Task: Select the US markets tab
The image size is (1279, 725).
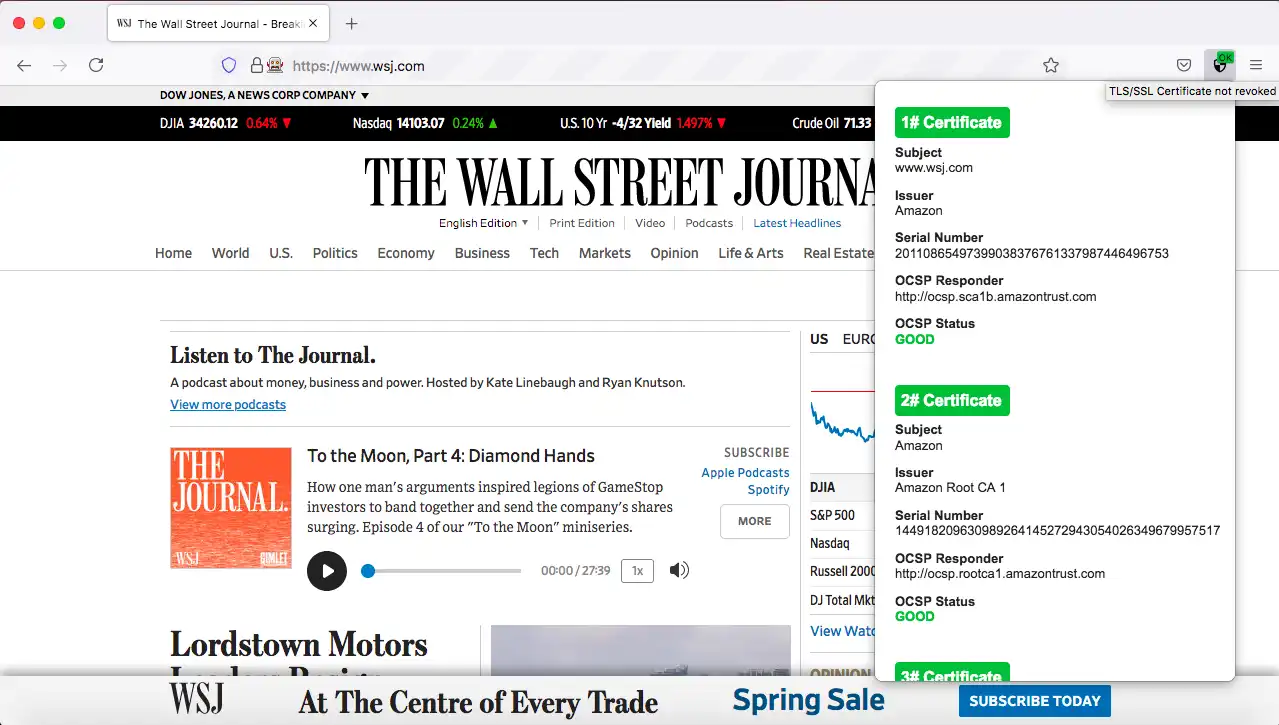Action: click(819, 339)
